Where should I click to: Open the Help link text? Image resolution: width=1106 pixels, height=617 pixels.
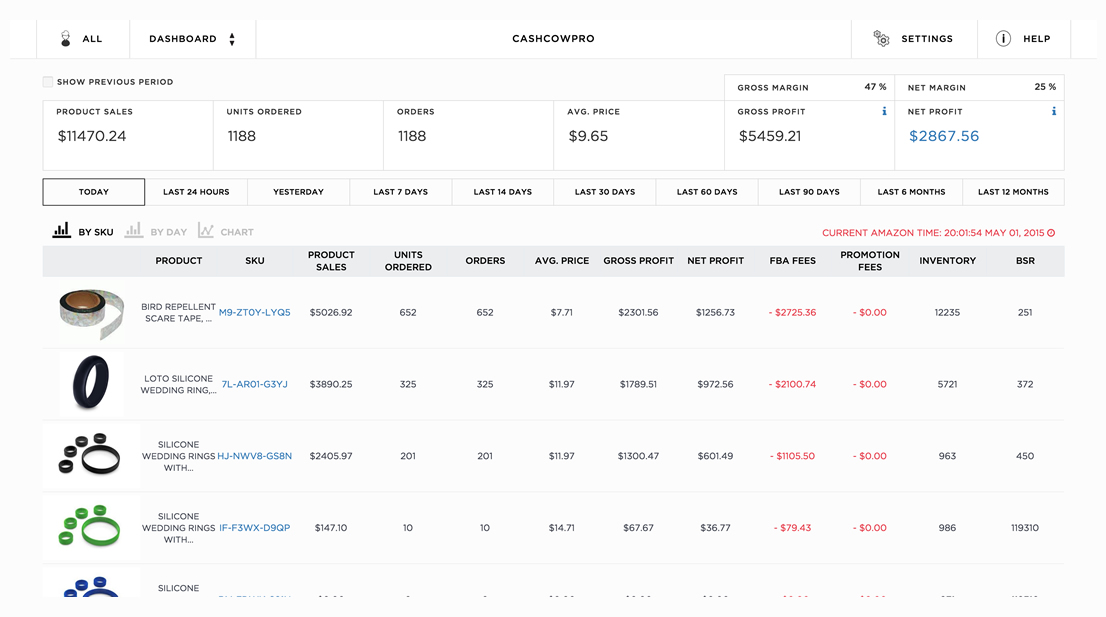(x=1036, y=39)
